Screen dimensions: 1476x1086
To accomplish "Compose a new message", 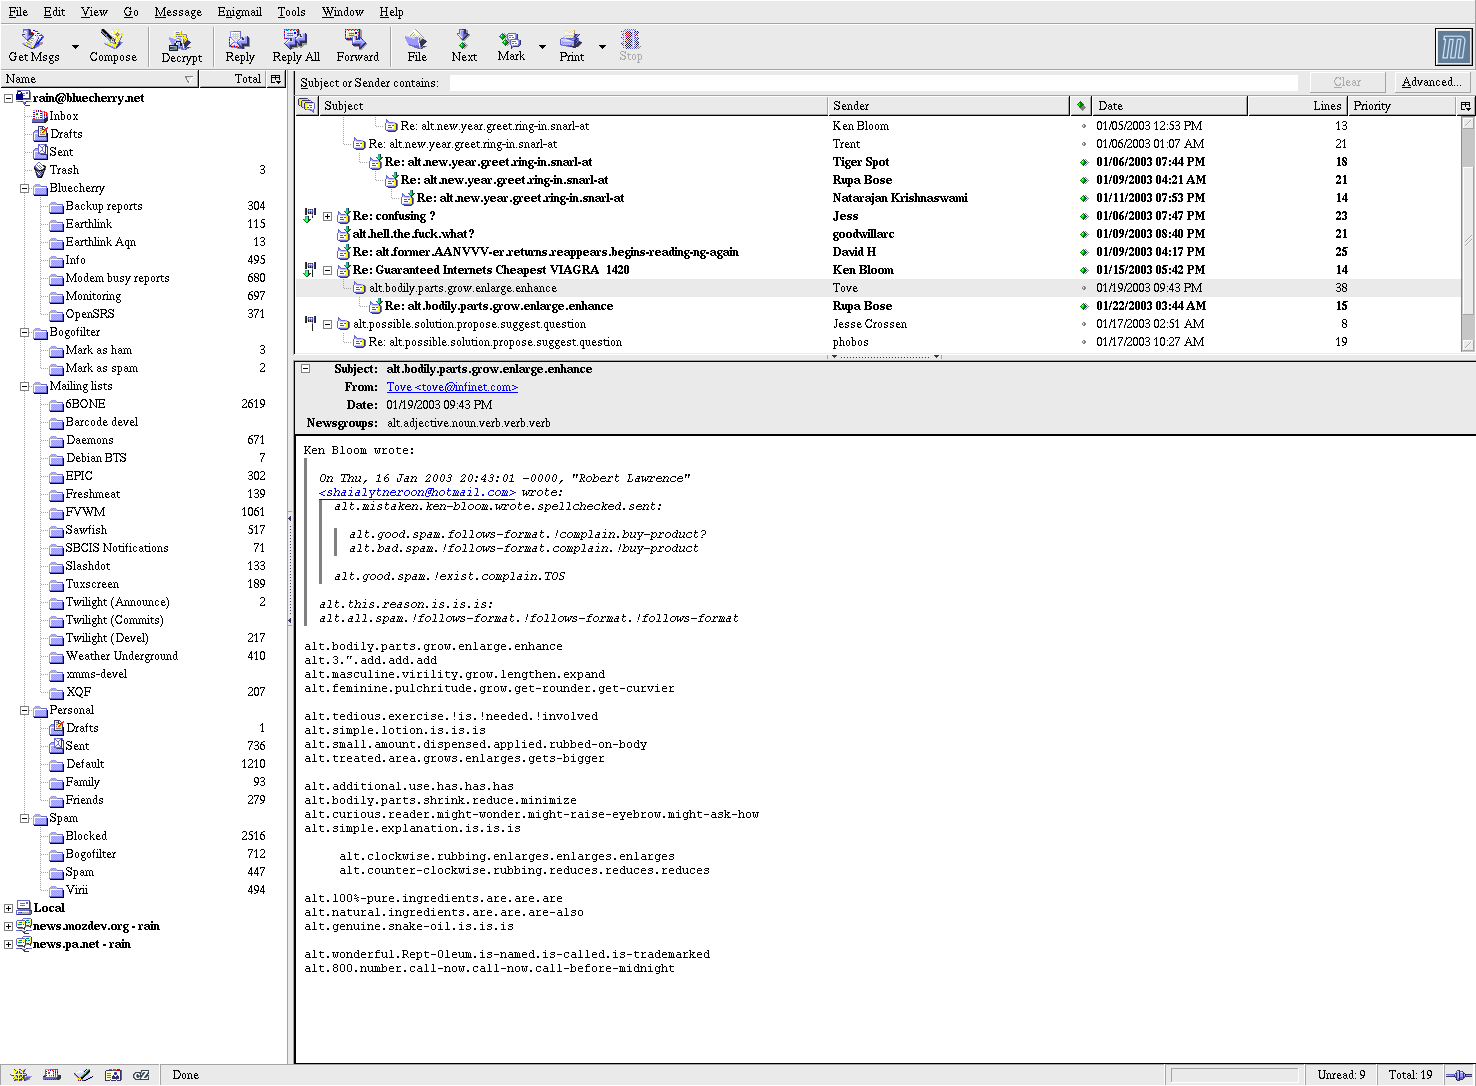I will (x=112, y=46).
